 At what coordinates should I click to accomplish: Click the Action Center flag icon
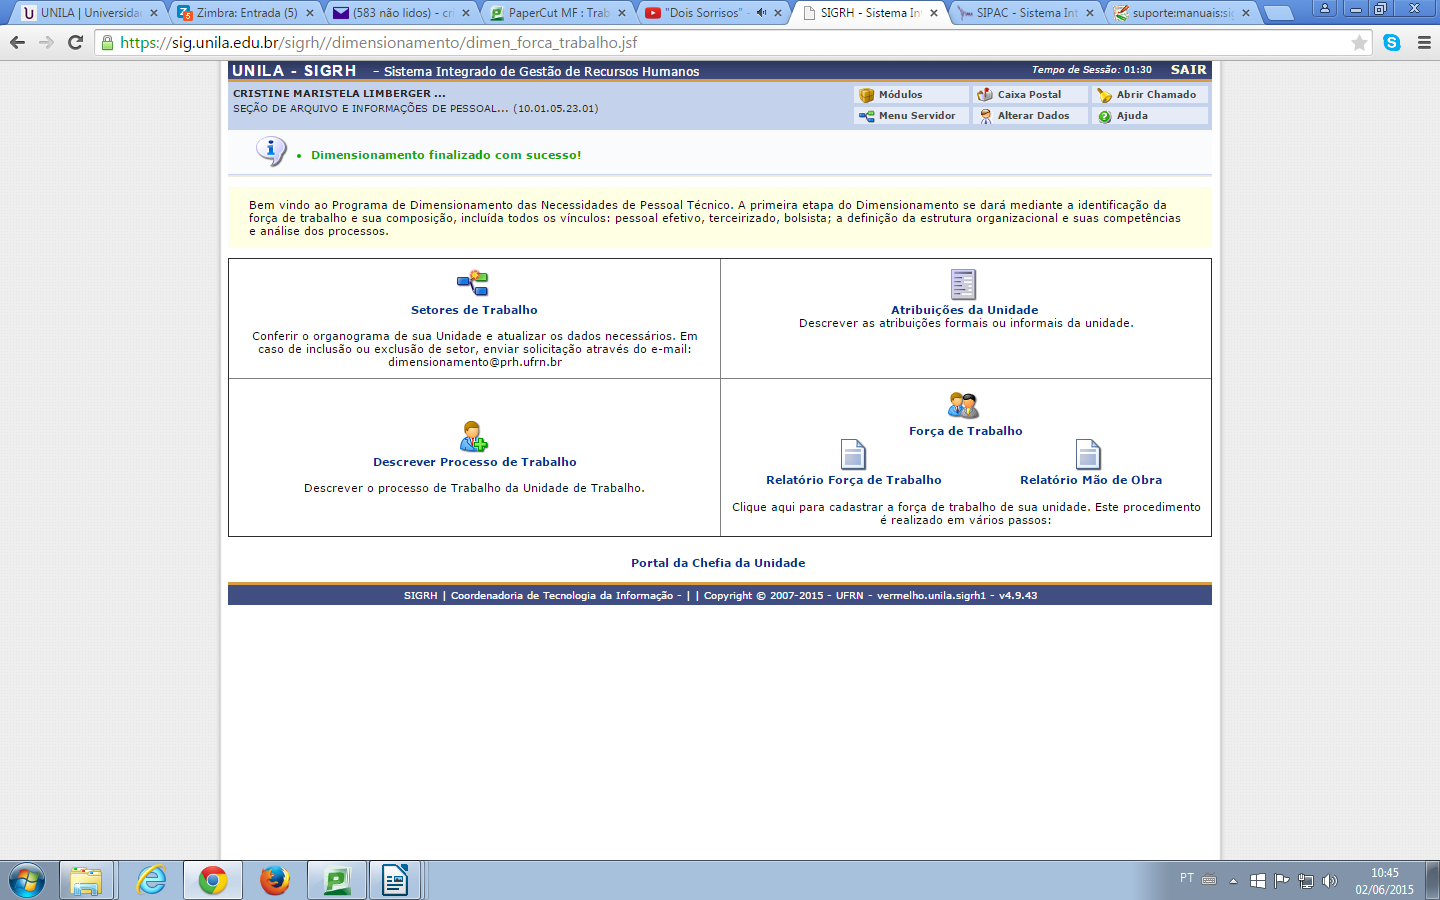pyautogui.click(x=1281, y=881)
